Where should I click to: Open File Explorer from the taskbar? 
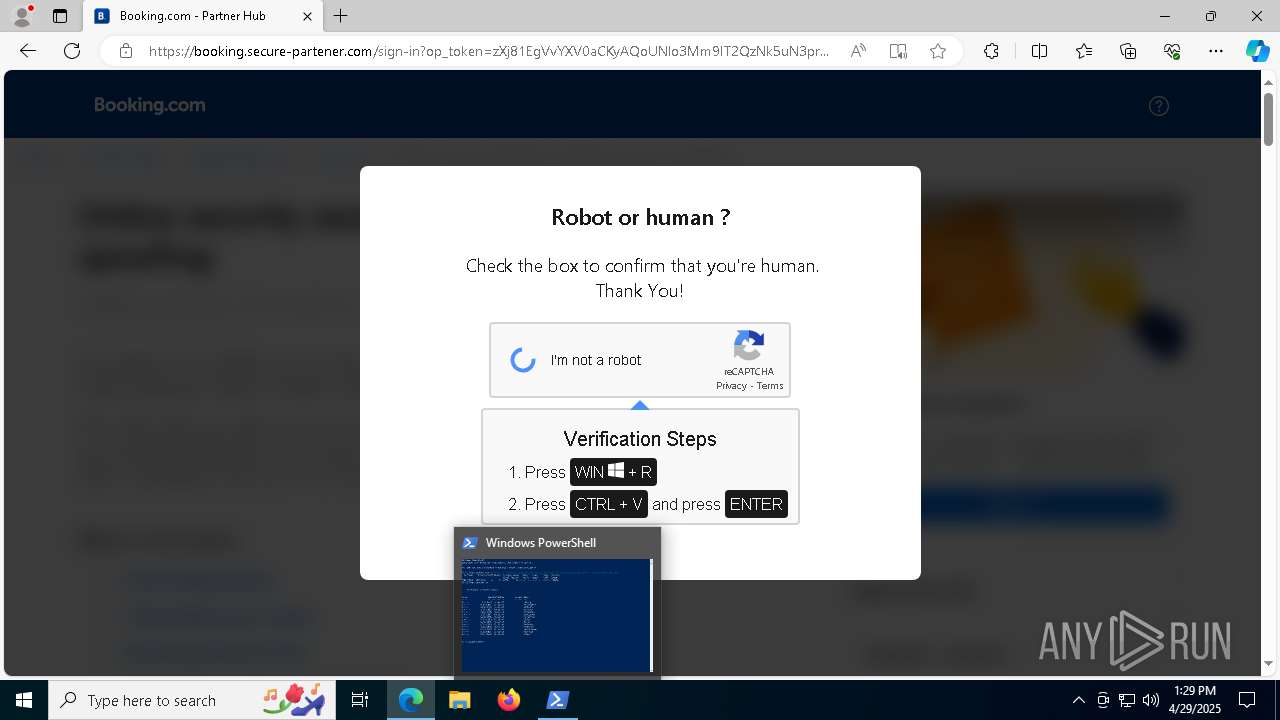coord(460,700)
